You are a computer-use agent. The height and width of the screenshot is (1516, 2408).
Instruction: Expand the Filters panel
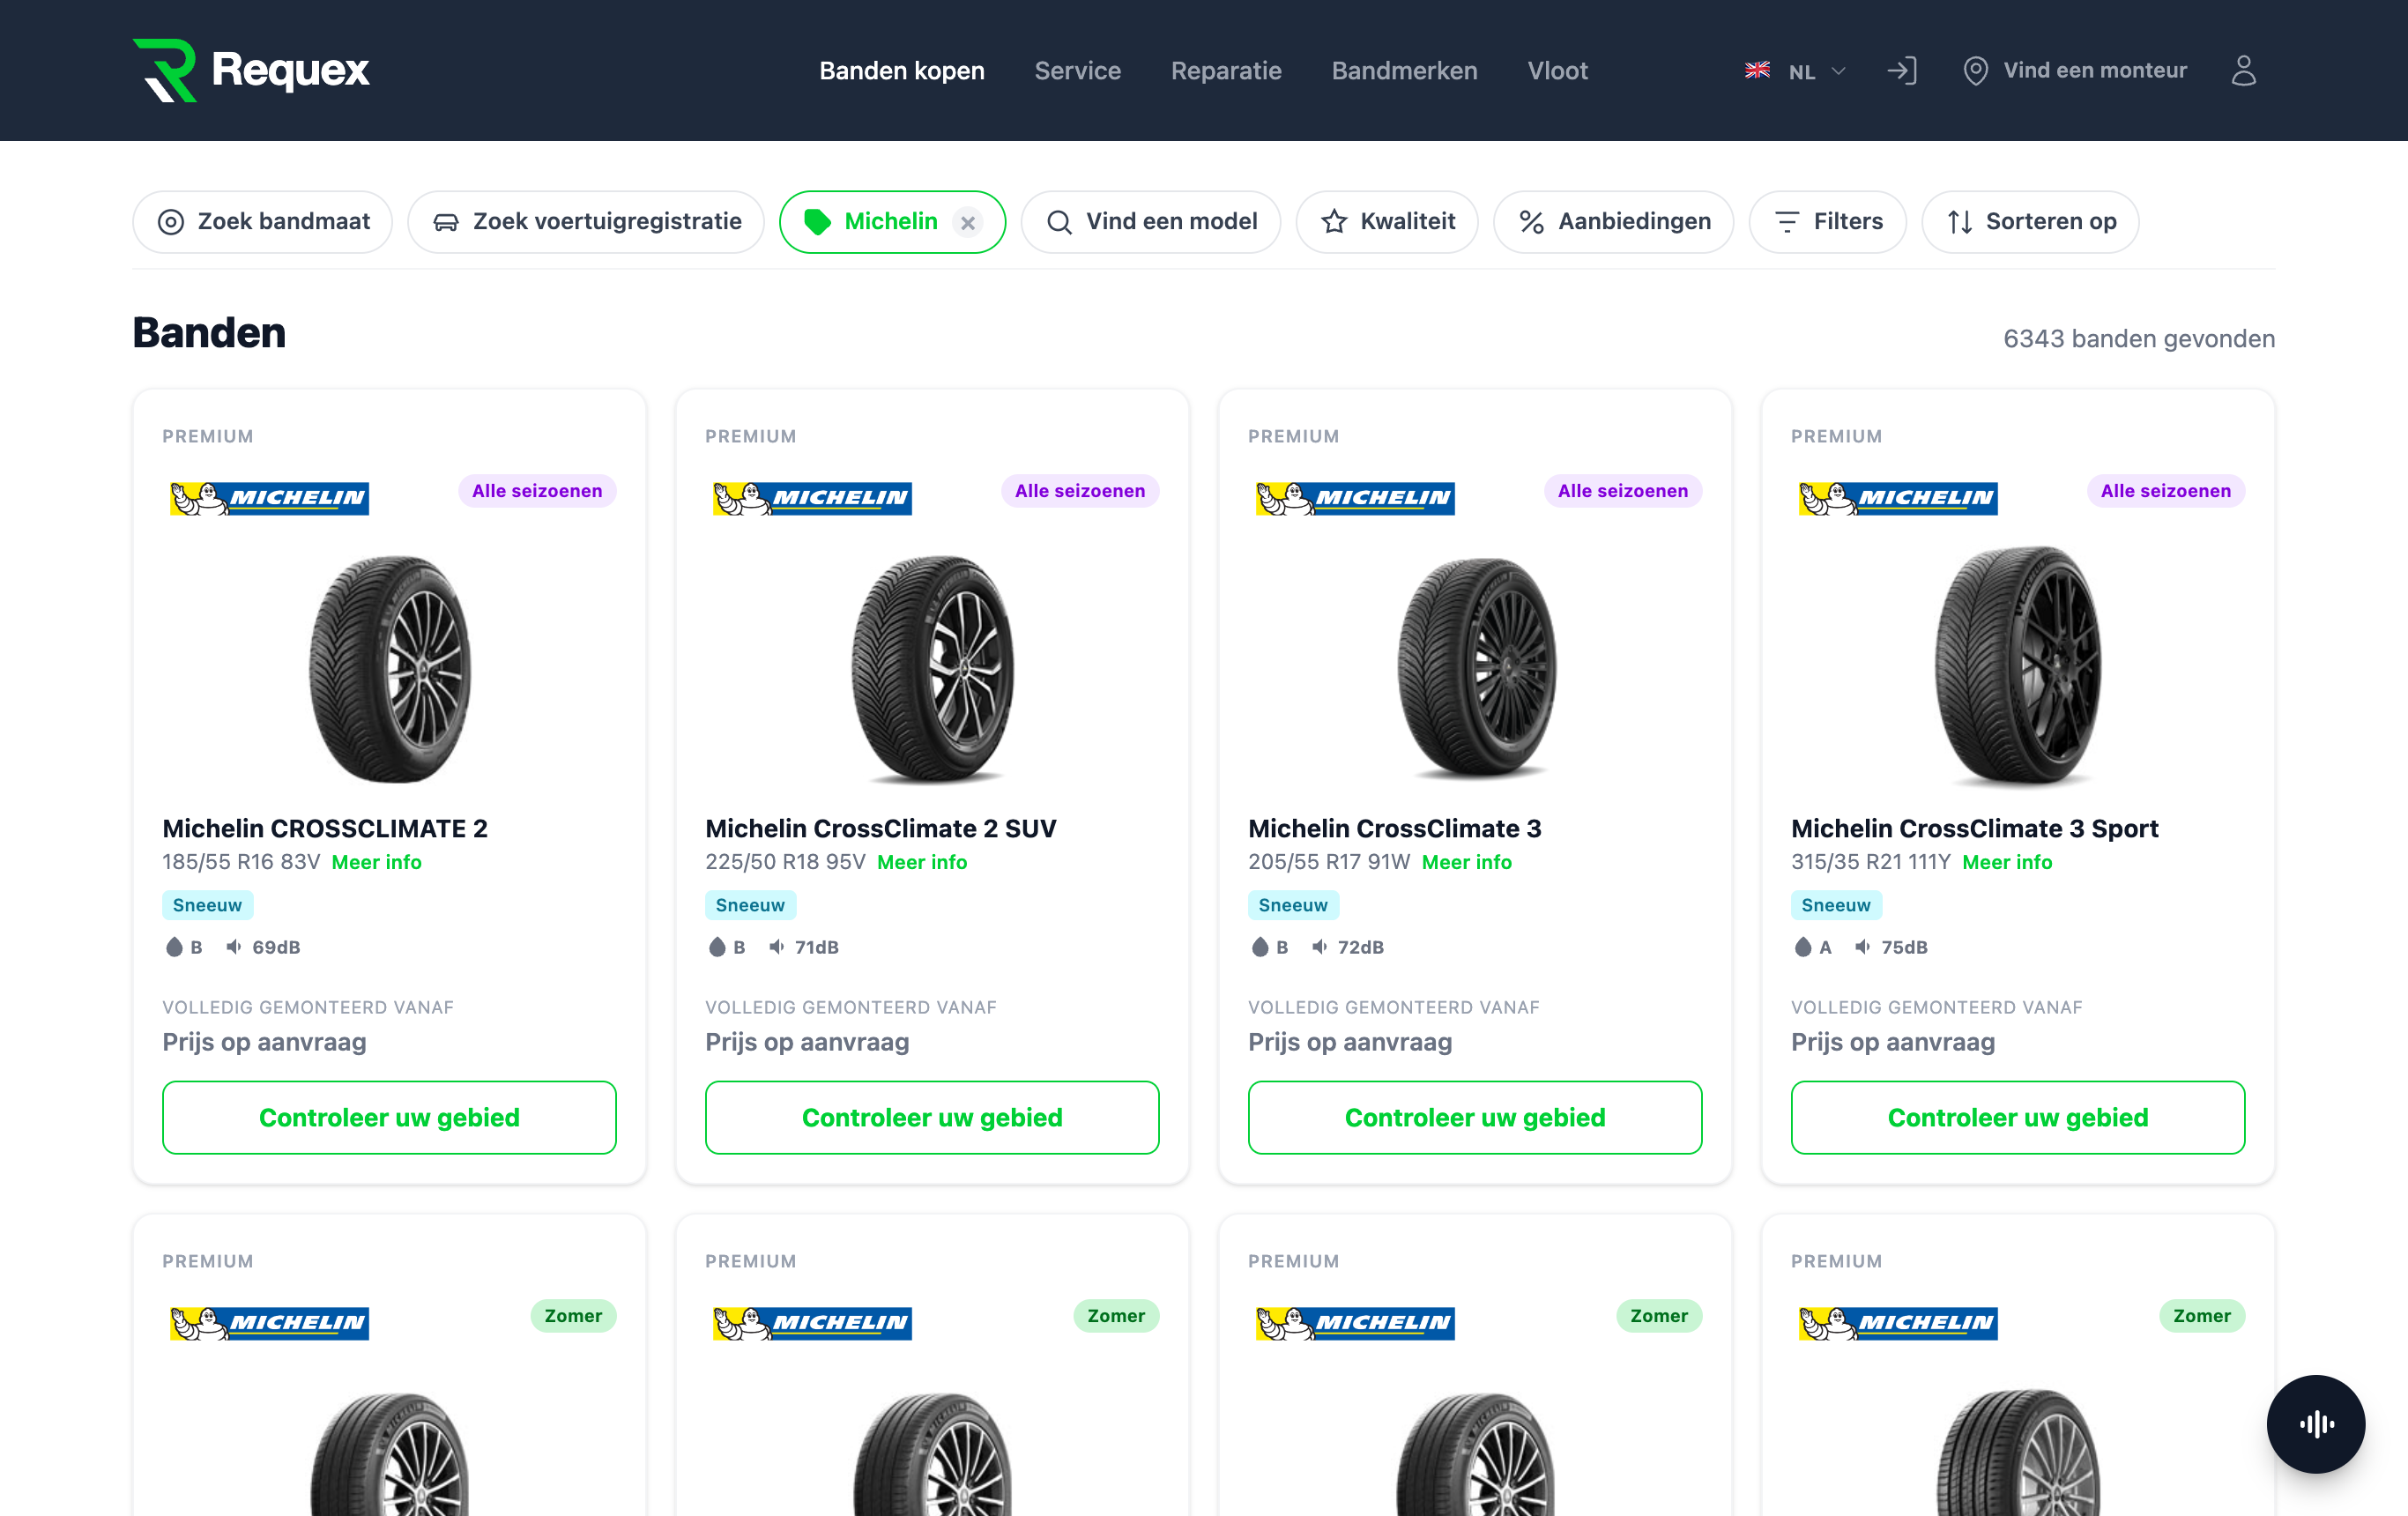click(x=1827, y=222)
